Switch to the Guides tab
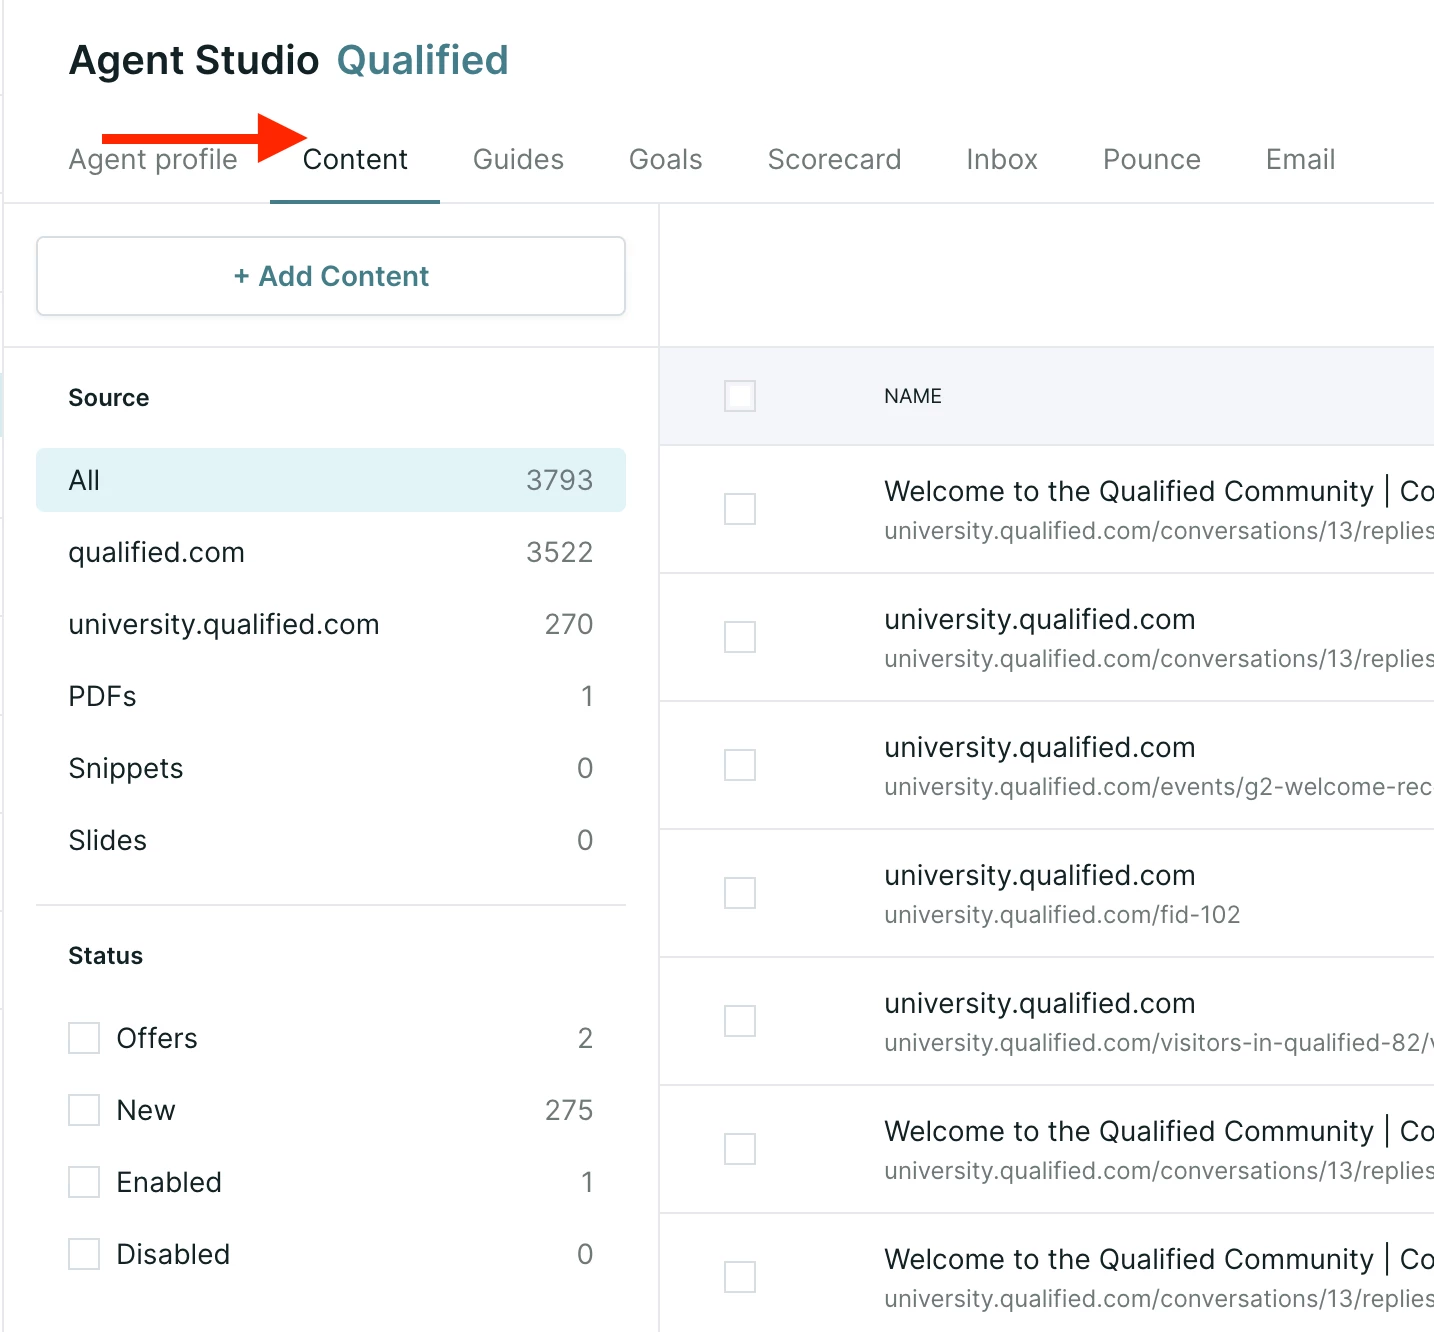1434x1332 pixels. [x=518, y=160]
